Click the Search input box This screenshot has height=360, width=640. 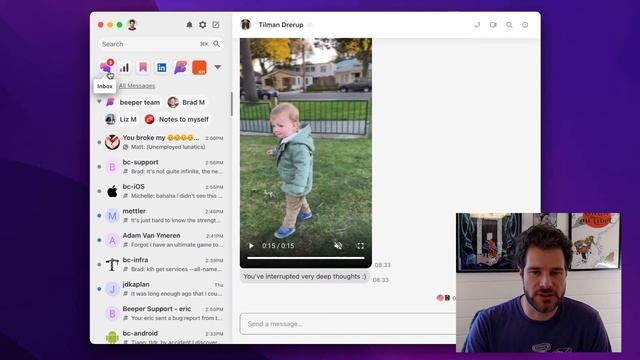tap(160, 44)
